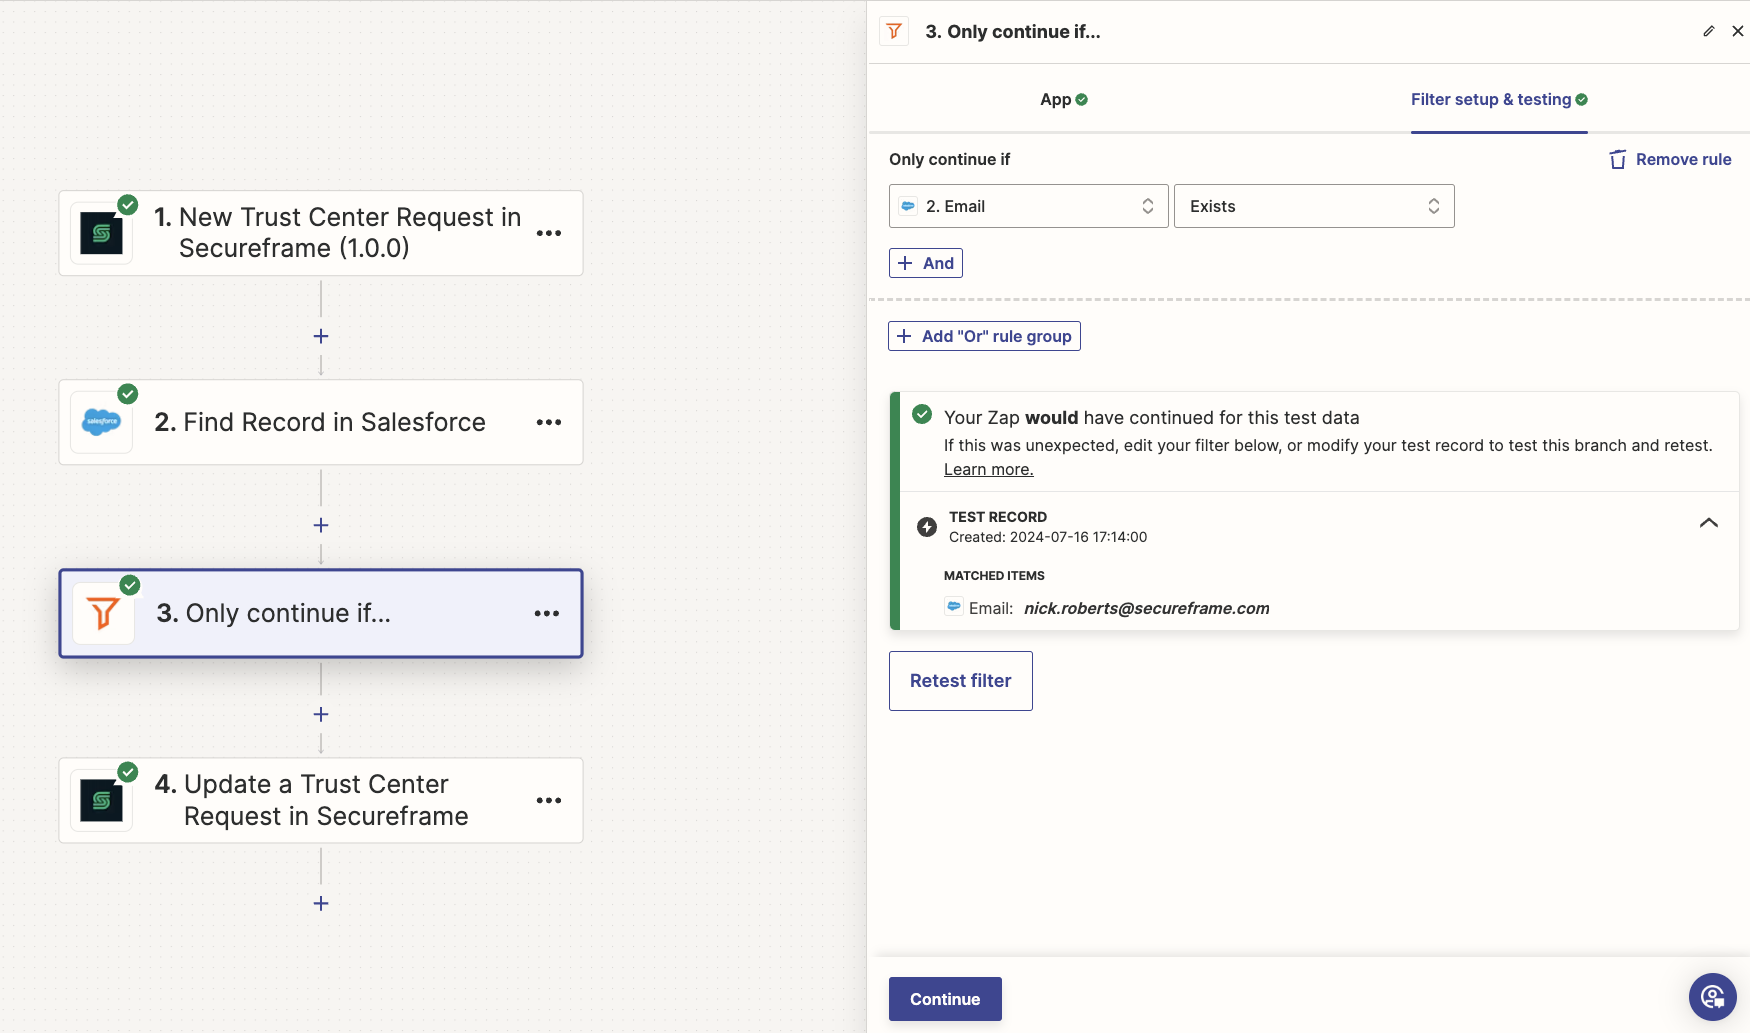Add an "Or" rule group
1750x1033 pixels.
point(984,336)
